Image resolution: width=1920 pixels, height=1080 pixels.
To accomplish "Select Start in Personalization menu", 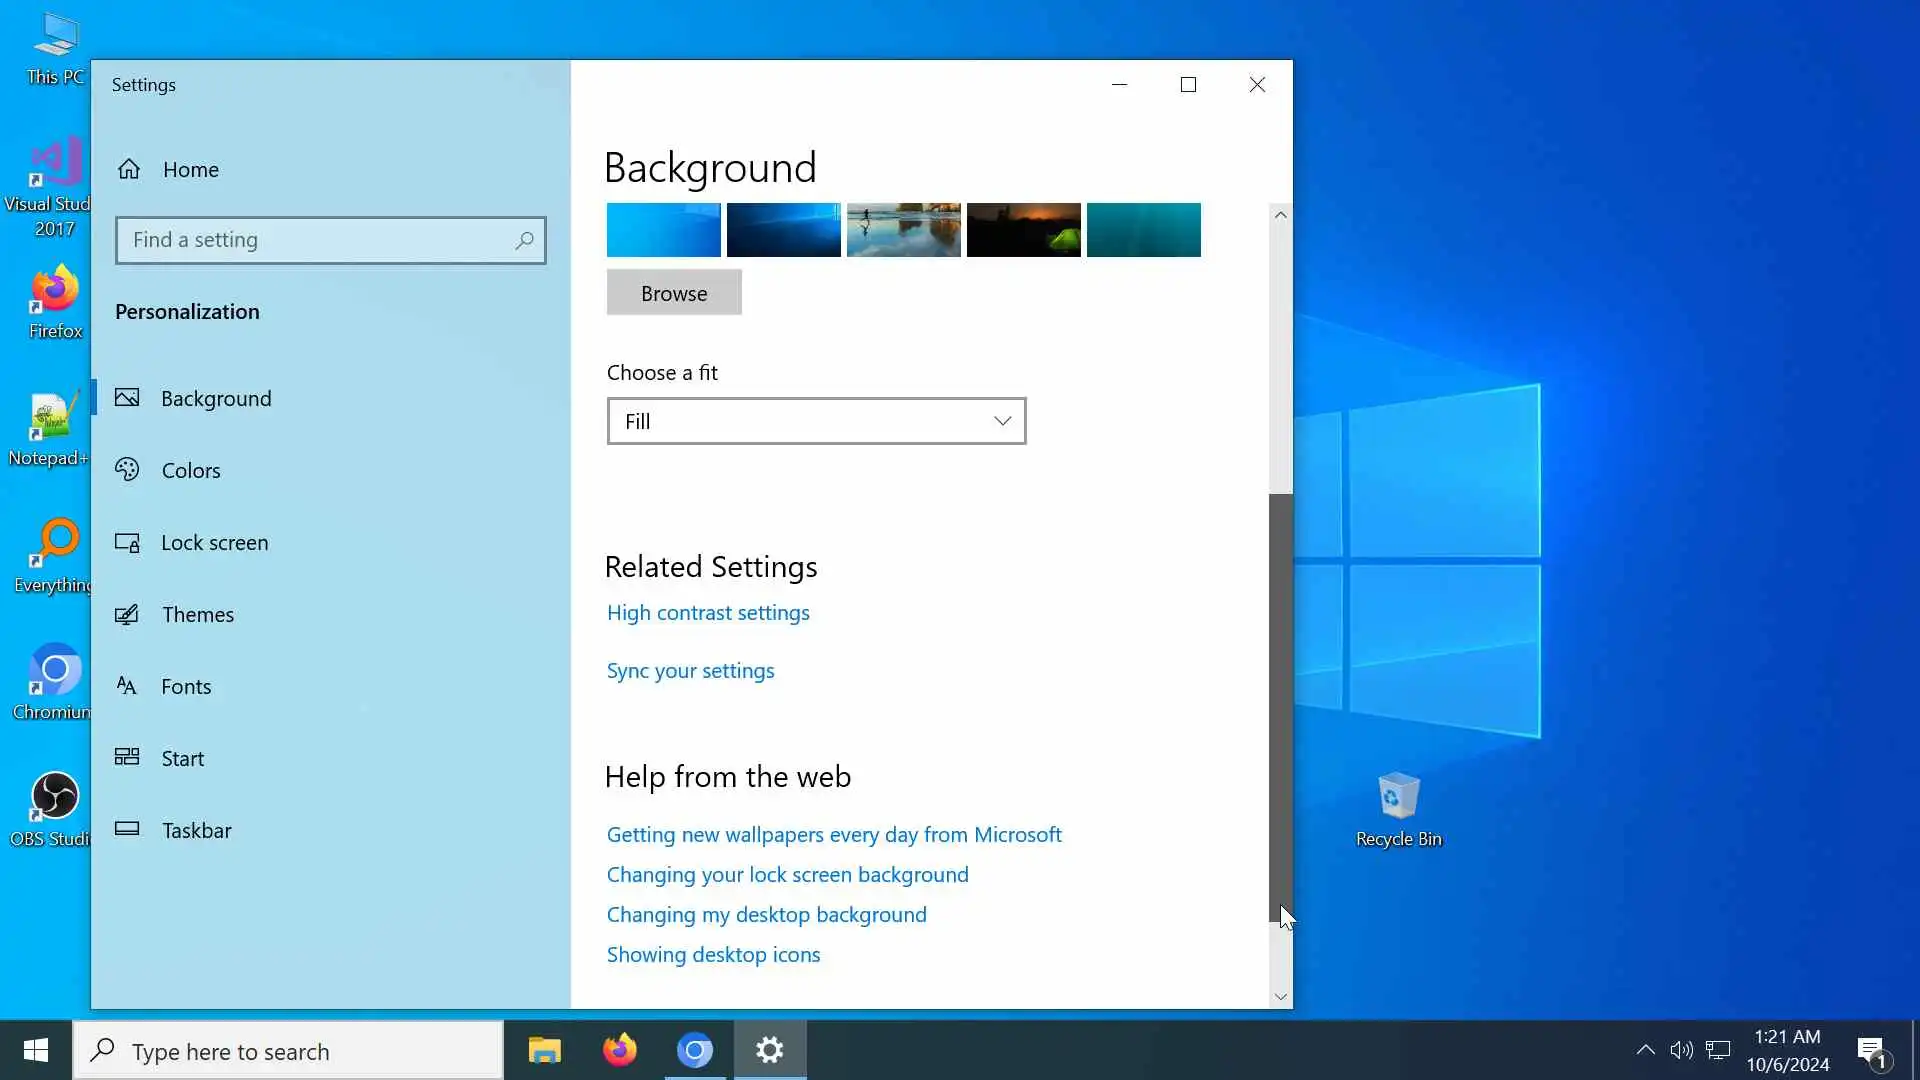I will point(182,758).
